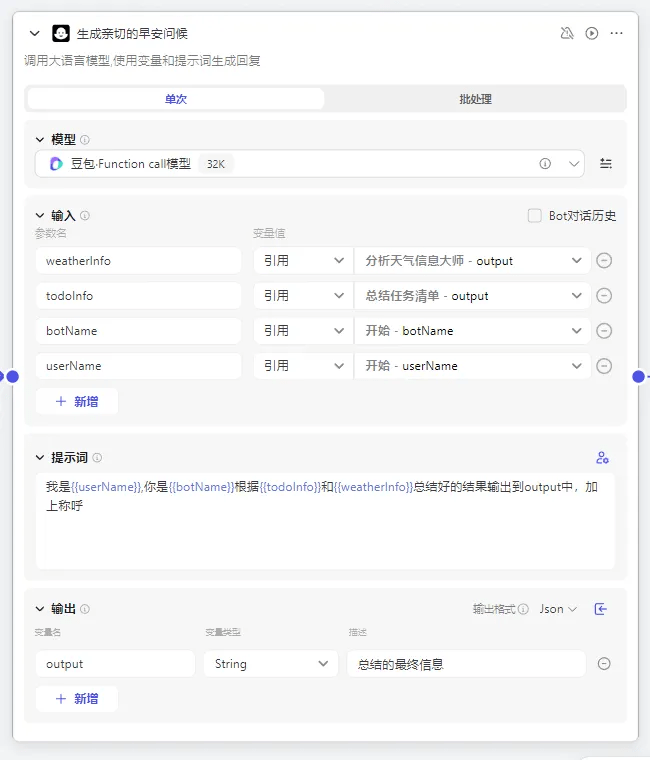Open 引用 type dropdown in userName row
Image resolution: width=650 pixels, height=760 pixels.
point(303,366)
